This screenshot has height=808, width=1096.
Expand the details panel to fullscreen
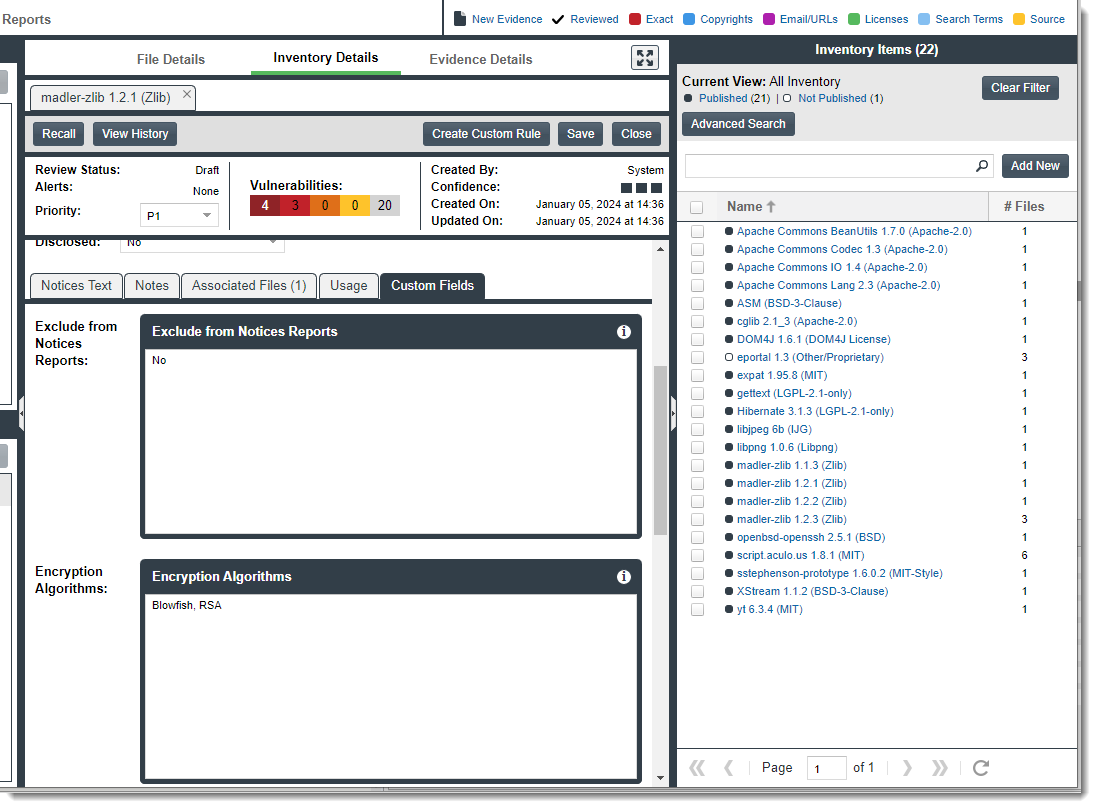pos(645,58)
